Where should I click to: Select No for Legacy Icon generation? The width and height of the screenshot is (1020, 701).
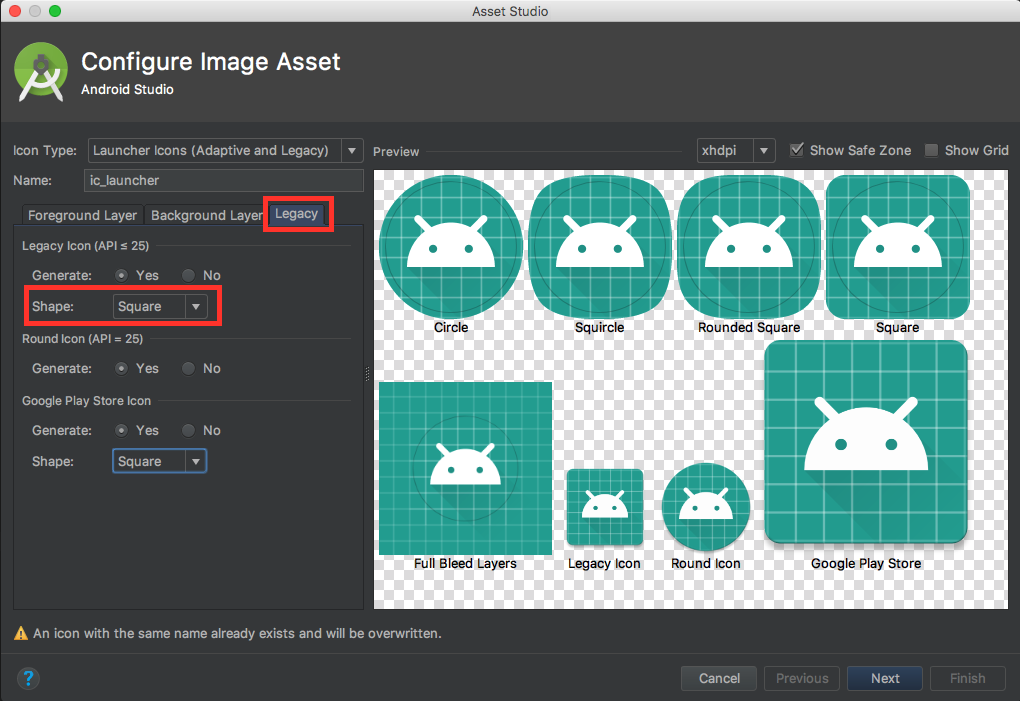click(x=189, y=275)
